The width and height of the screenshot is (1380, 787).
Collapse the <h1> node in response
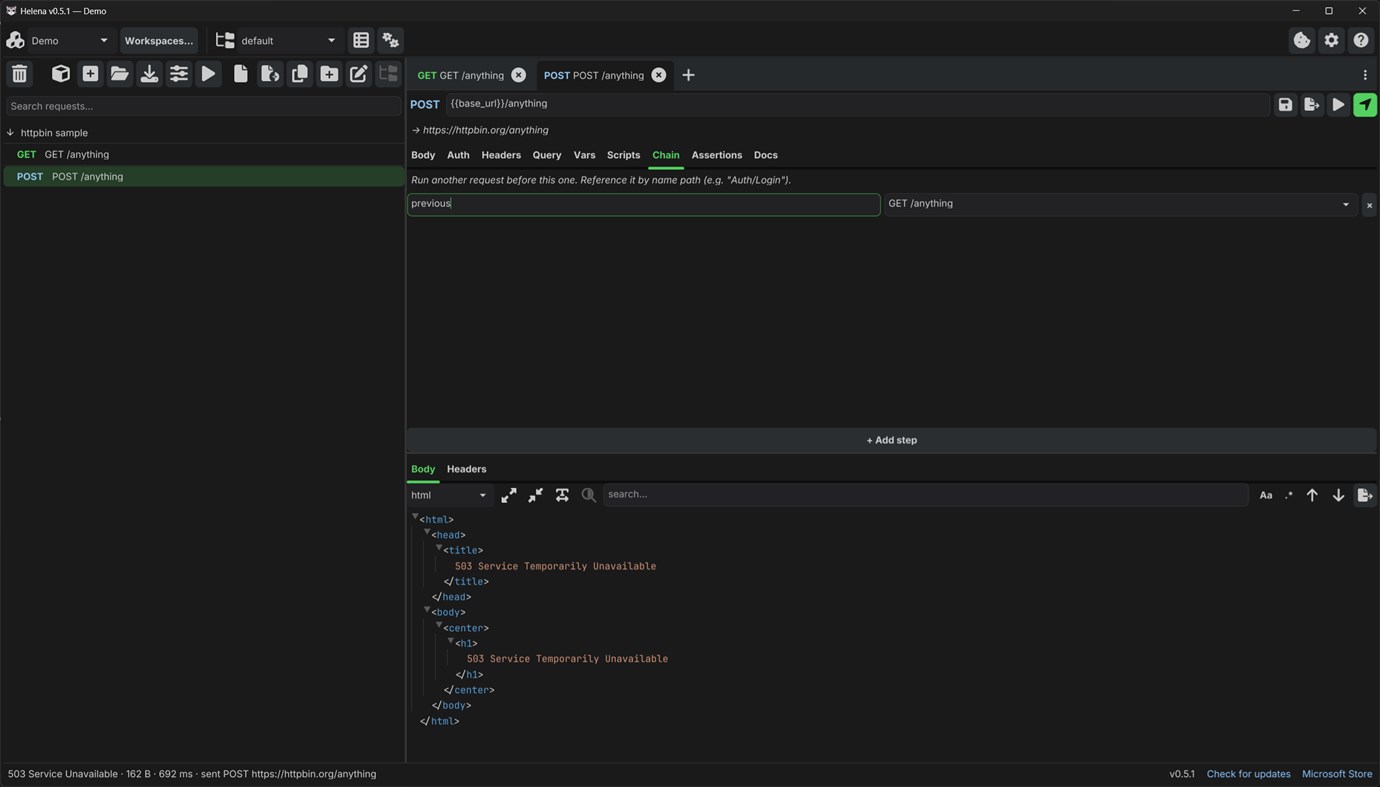451,641
